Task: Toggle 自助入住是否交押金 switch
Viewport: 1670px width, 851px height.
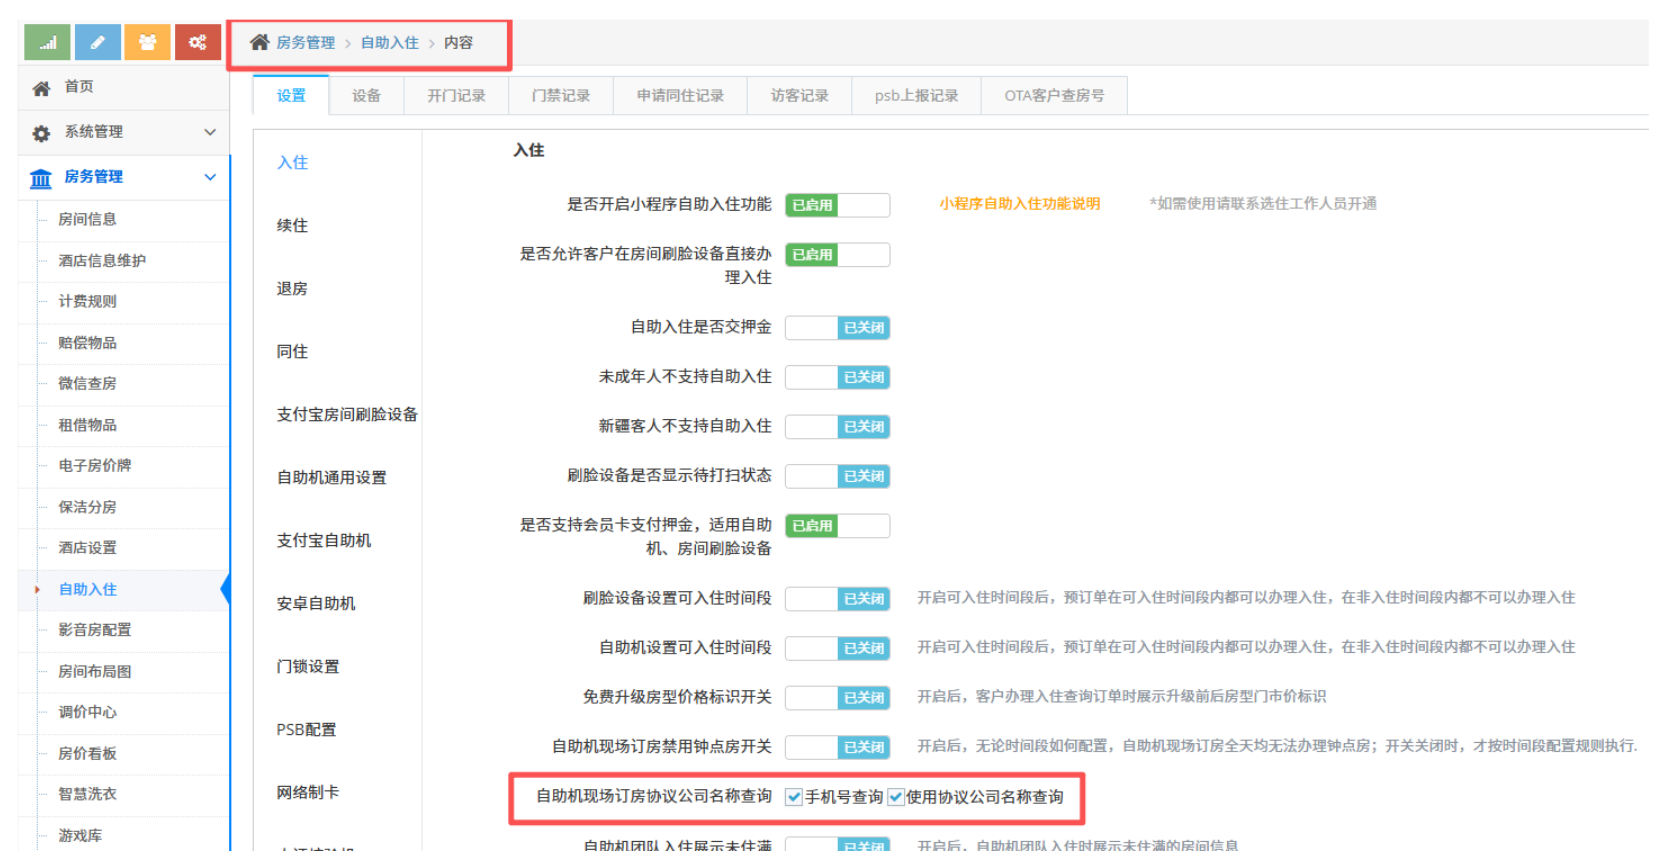Action: (x=837, y=328)
